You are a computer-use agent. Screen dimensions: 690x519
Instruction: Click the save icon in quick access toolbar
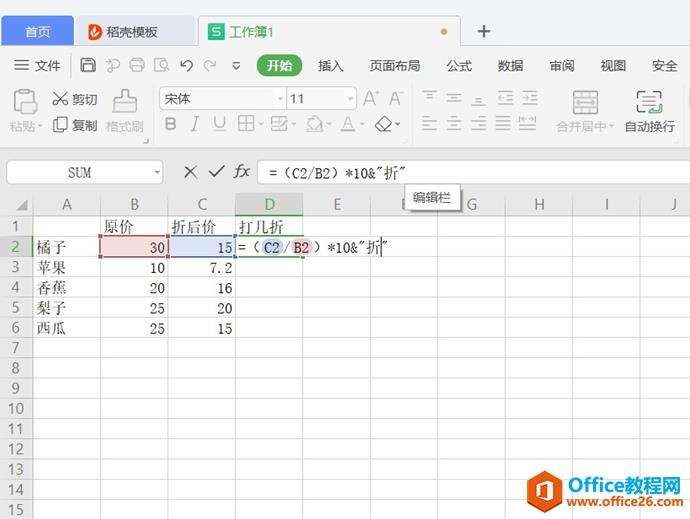pyautogui.click(x=88, y=66)
